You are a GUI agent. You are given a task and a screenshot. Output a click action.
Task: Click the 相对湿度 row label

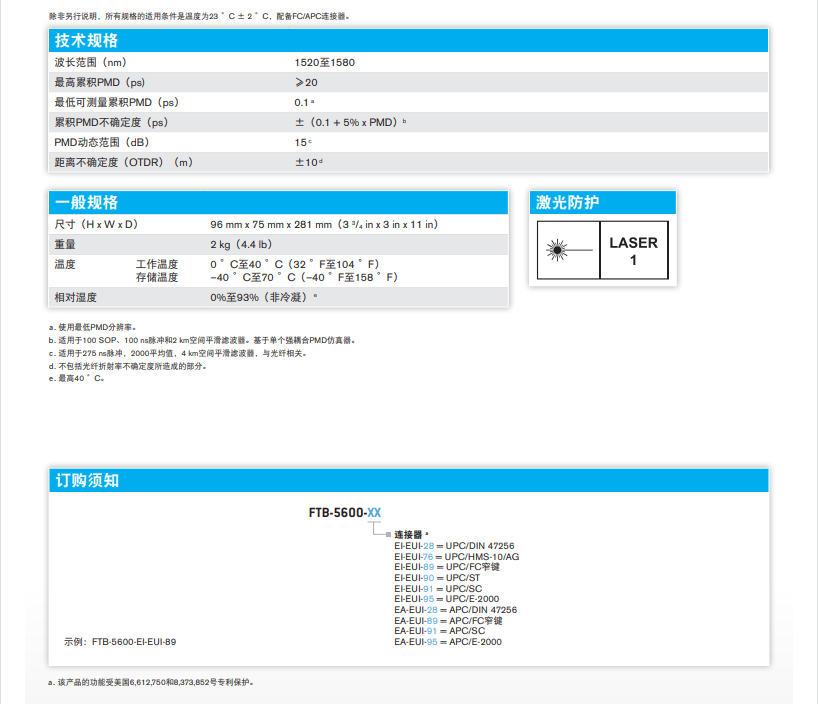point(76,297)
